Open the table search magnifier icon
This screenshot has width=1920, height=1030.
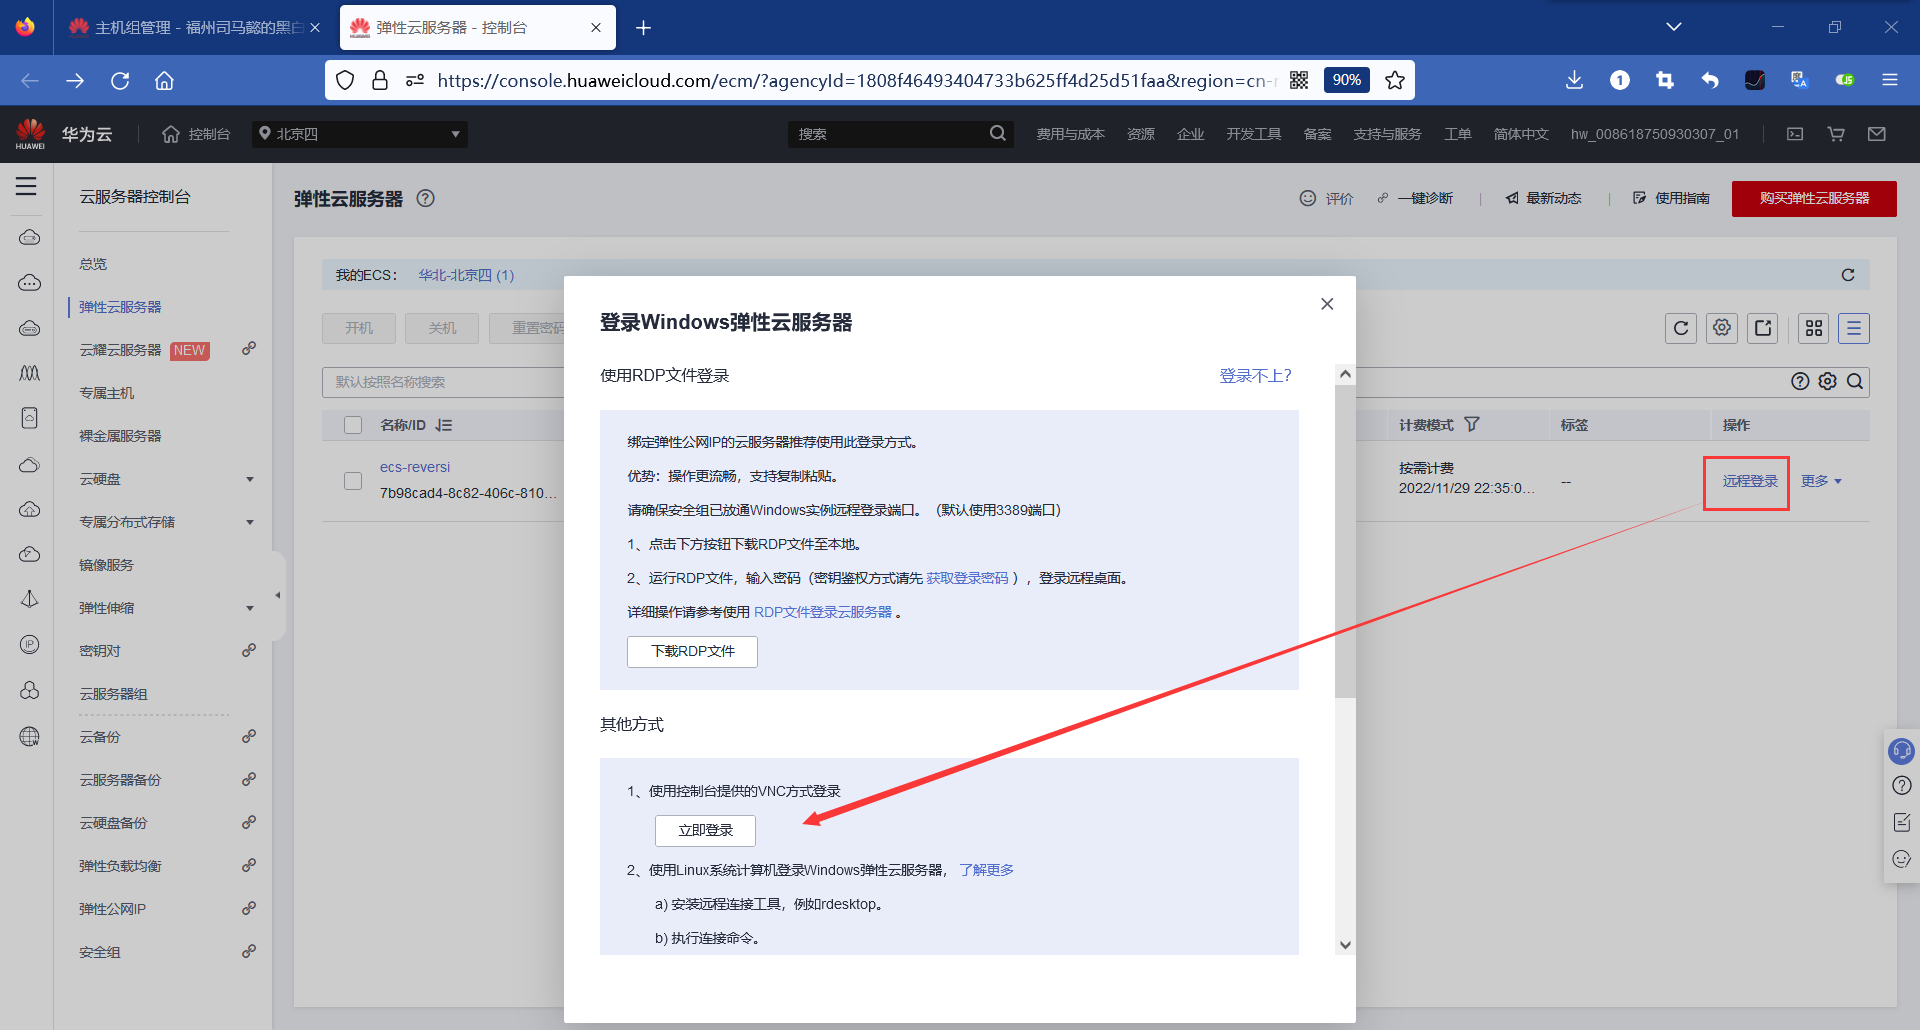coord(1855,381)
